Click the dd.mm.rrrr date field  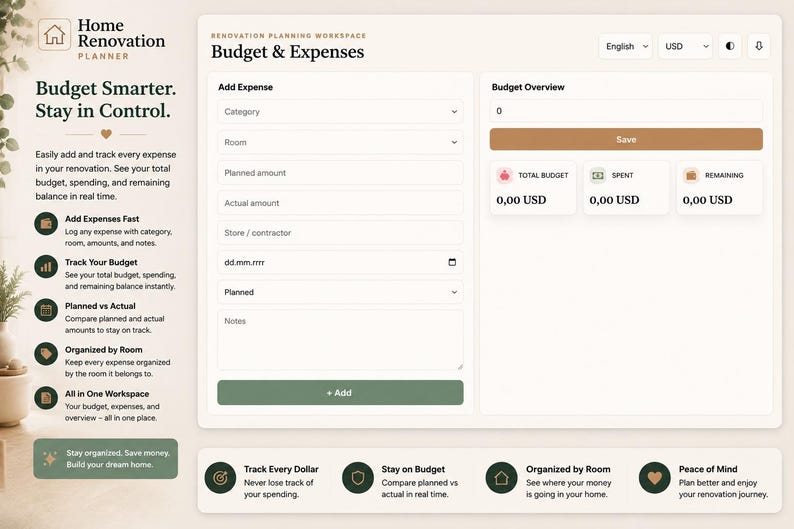click(340, 262)
